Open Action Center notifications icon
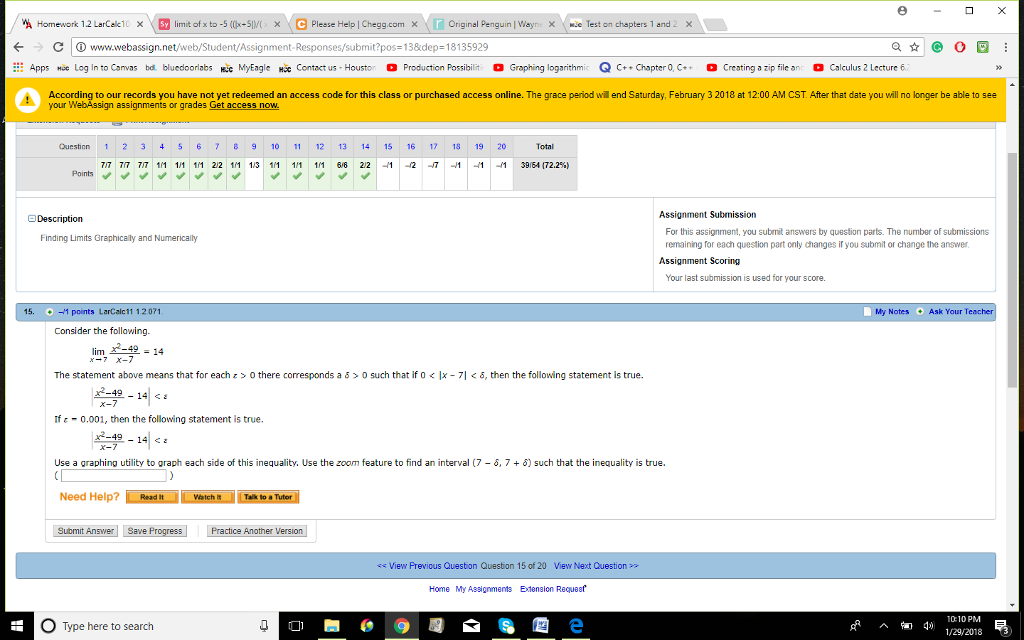1024x640 pixels. 1001,626
